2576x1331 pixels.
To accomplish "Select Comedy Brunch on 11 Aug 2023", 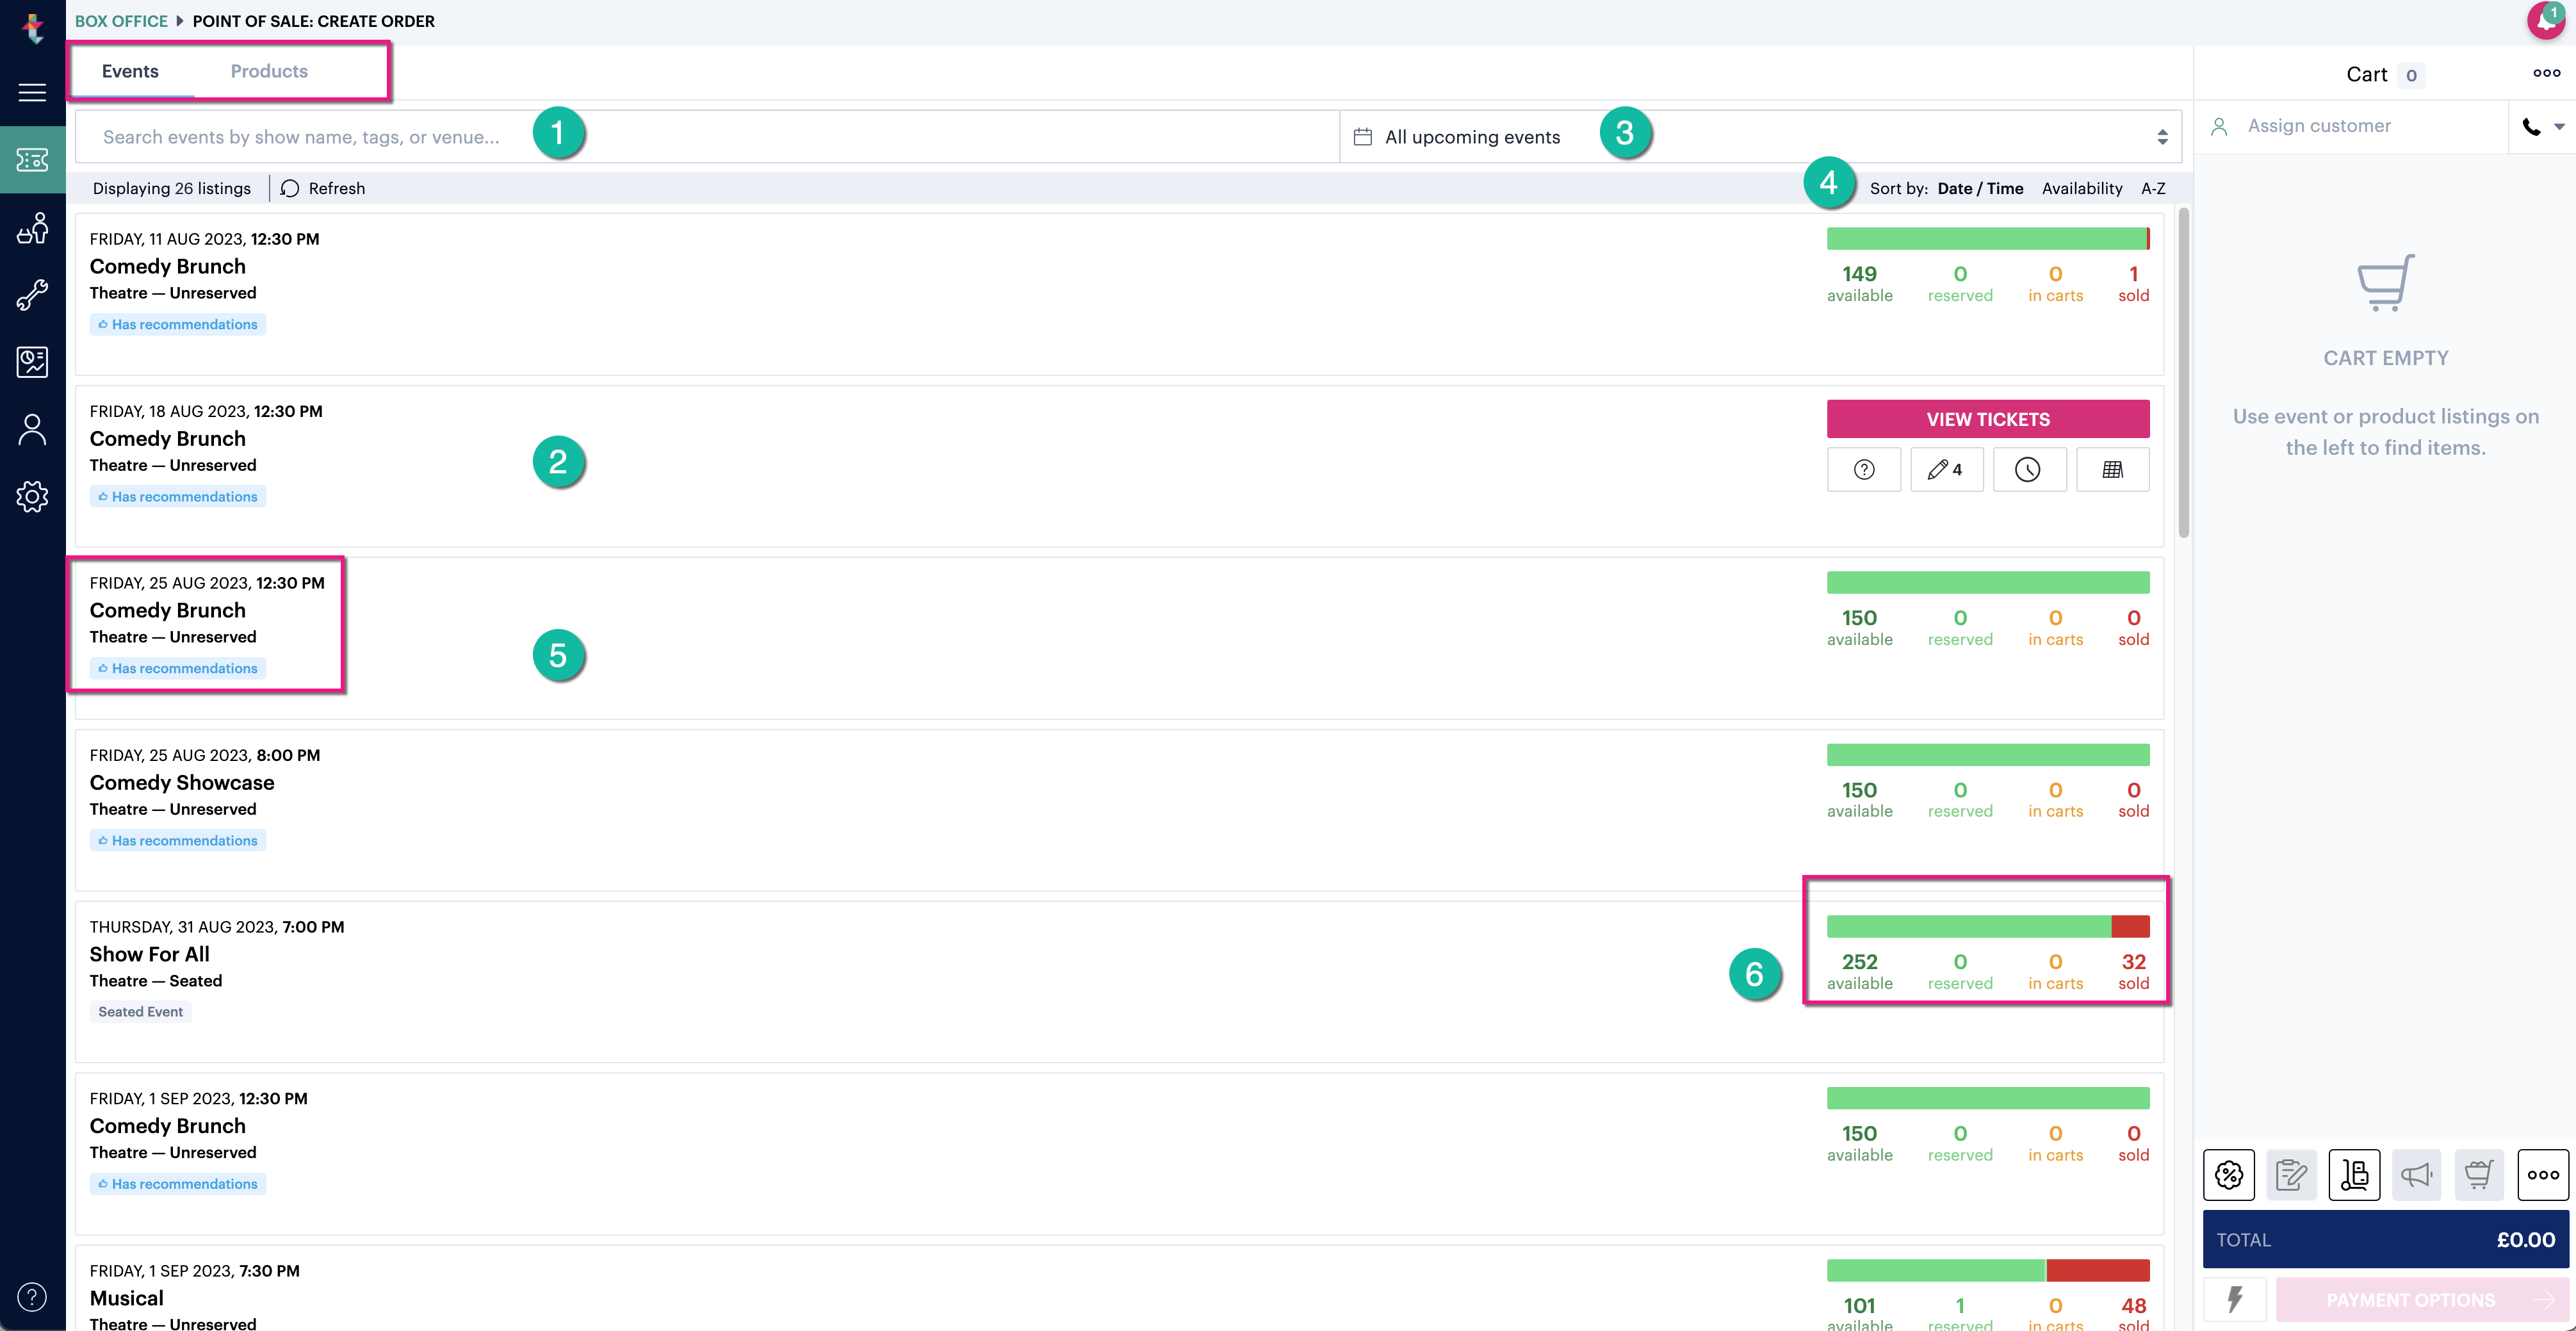I will click(x=167, y=267).
